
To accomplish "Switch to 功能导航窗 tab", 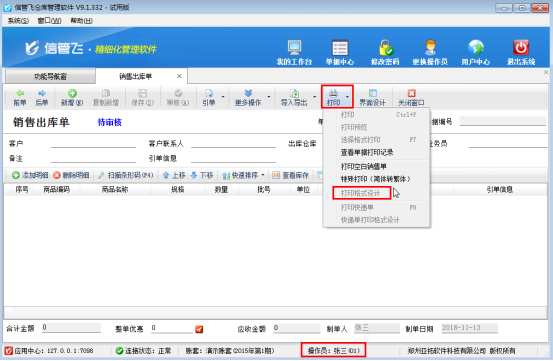I will click(50, 76).
